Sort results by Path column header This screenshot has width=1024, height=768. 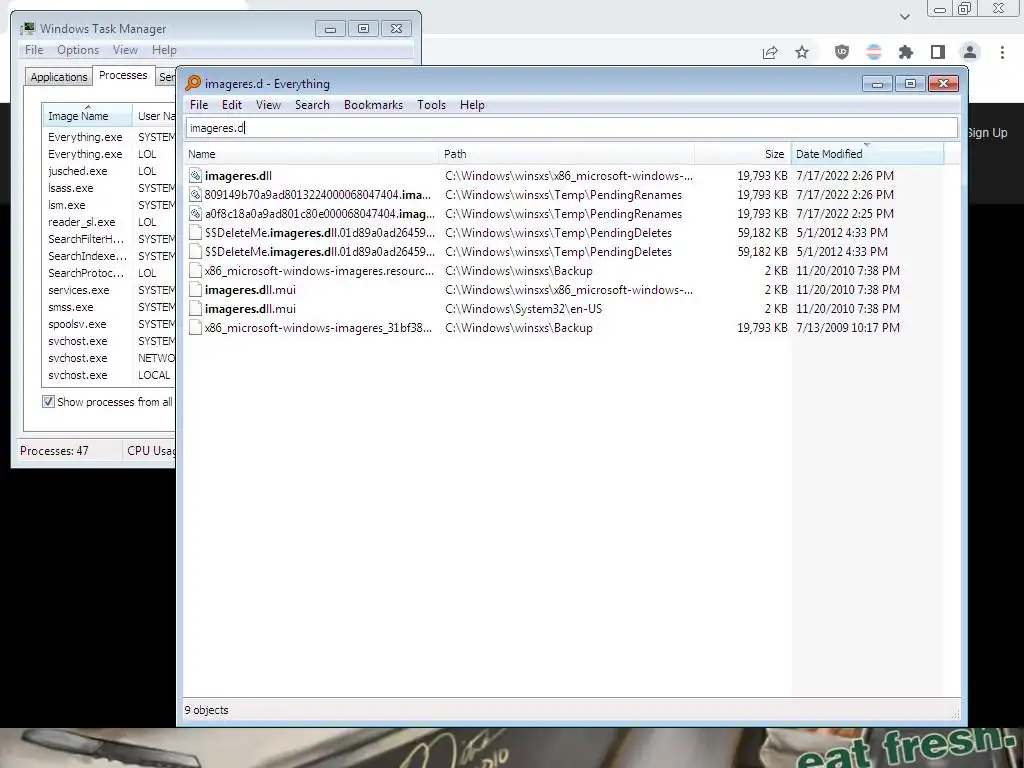point(566,154)
